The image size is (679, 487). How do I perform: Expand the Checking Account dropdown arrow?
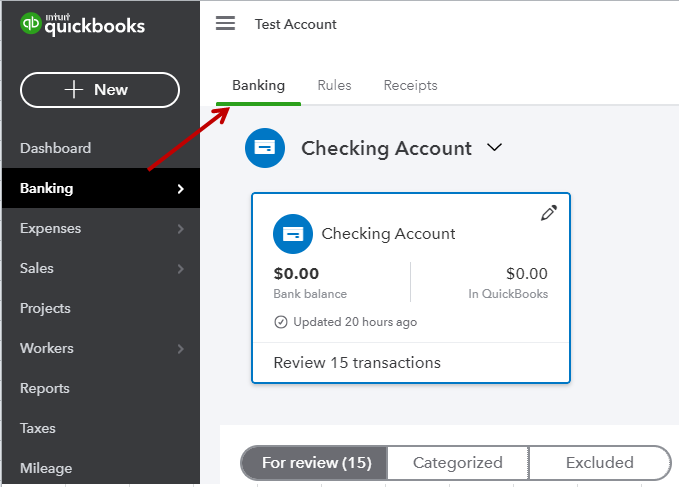494,148
